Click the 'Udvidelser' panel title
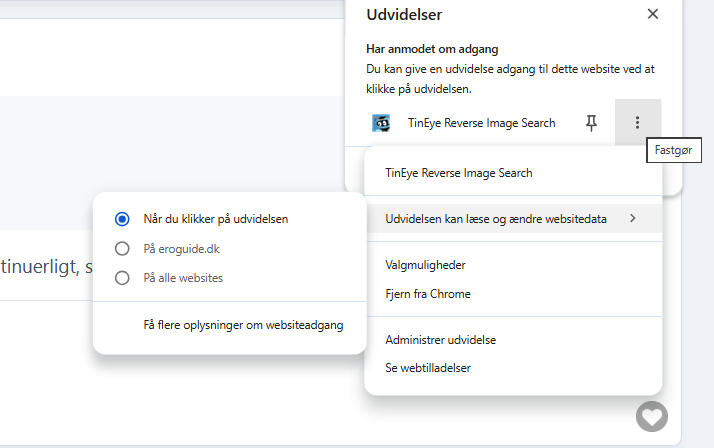The width and height of the screenshot is (714, 448). click(404, 15)
